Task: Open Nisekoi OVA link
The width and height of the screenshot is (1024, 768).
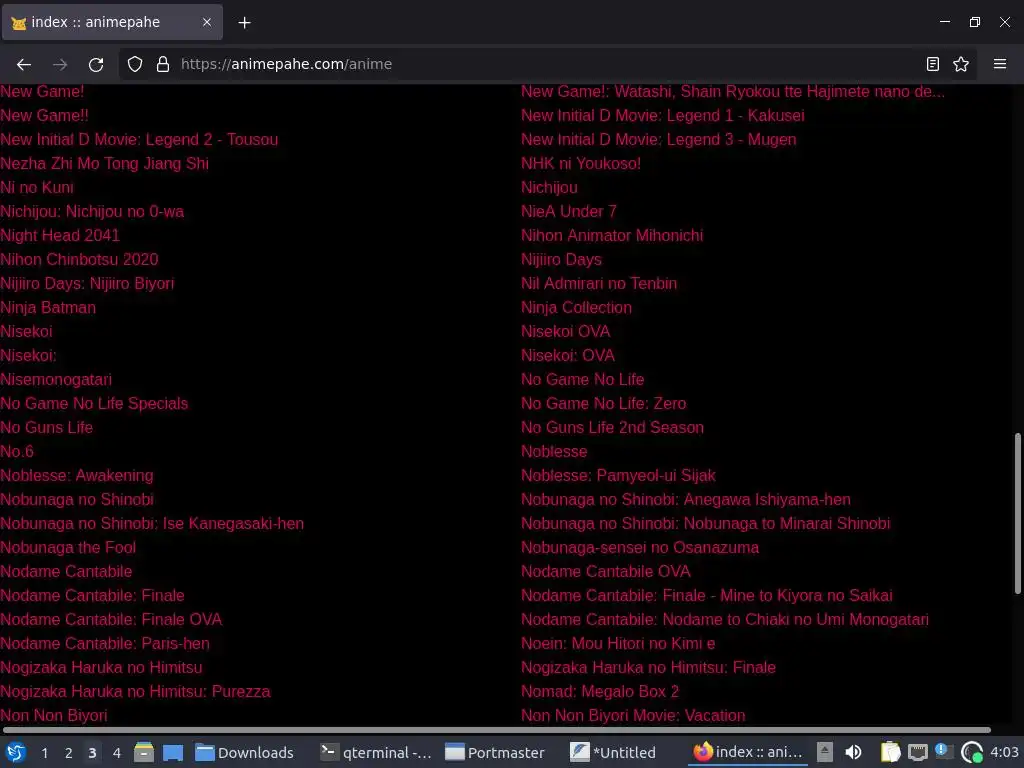Action: [566, 332]
